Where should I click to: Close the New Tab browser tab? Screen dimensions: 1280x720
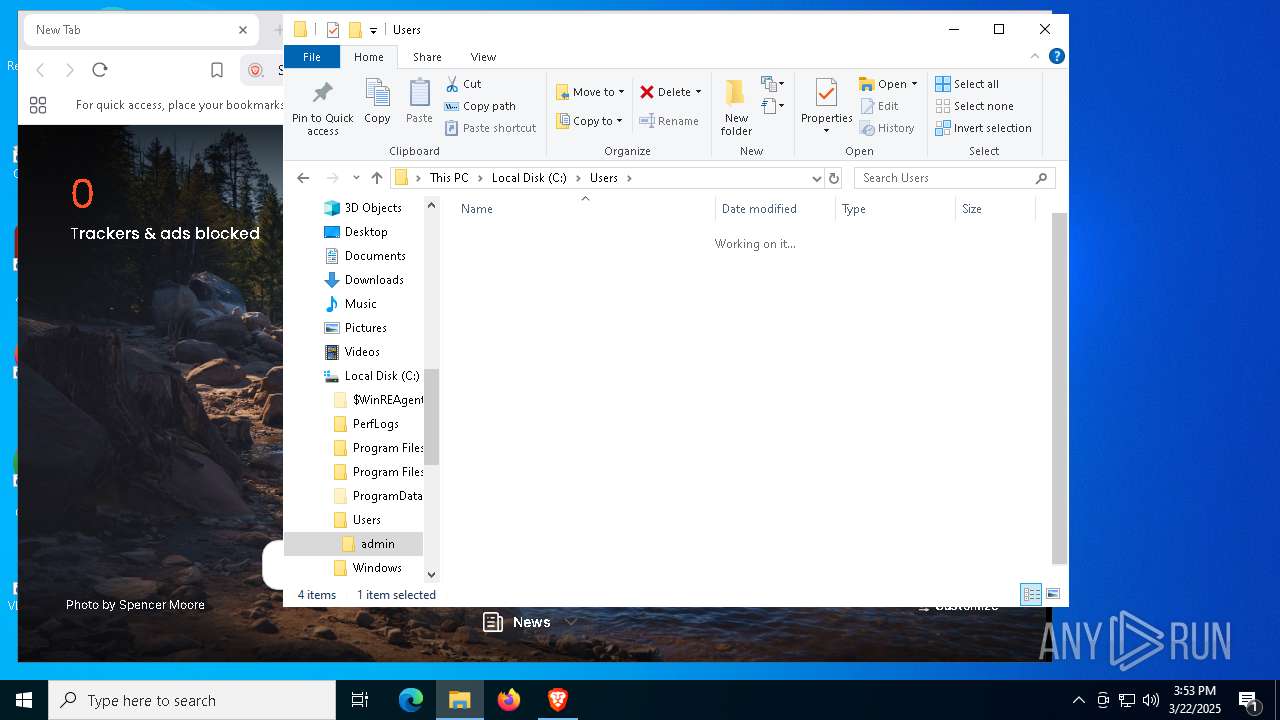tap(243, 30)
